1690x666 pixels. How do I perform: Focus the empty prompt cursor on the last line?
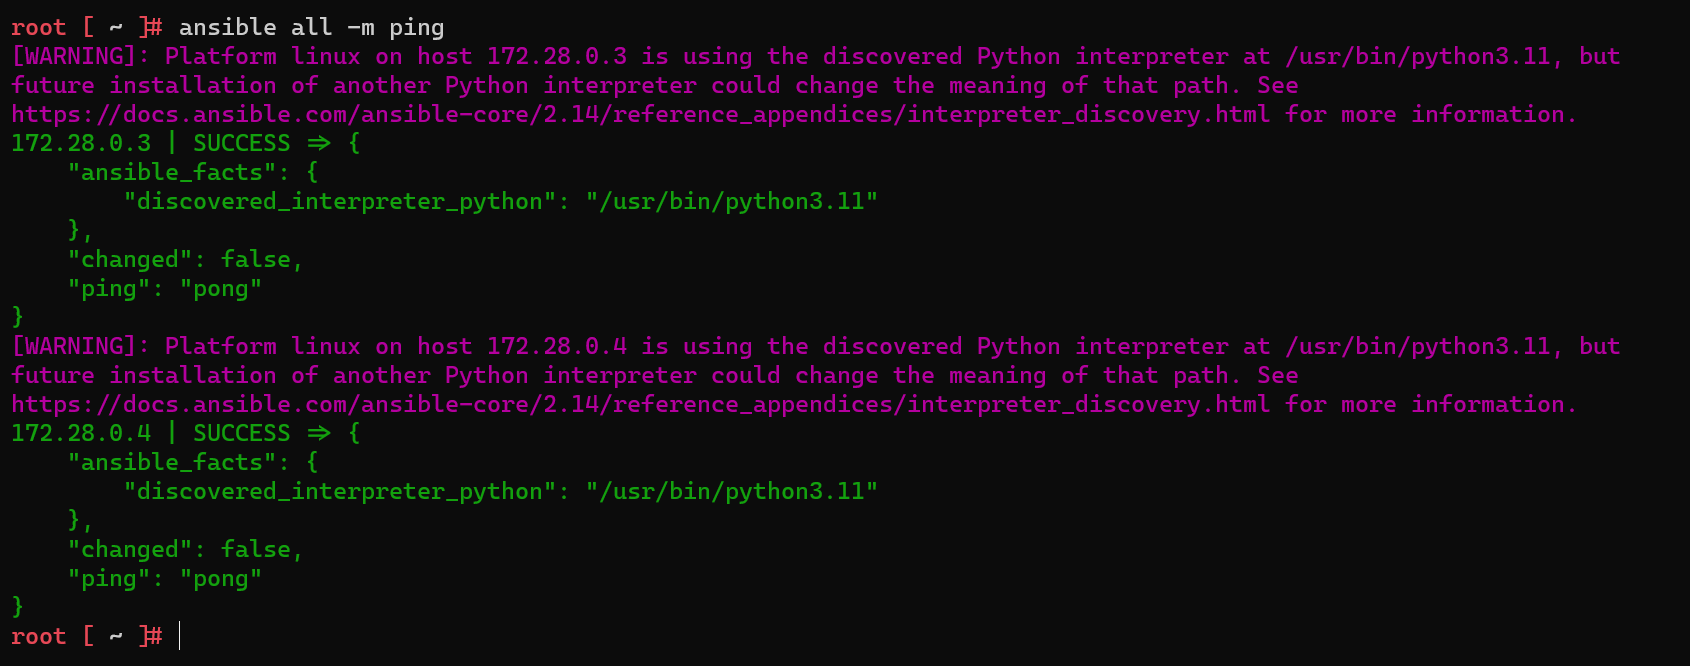181,636
